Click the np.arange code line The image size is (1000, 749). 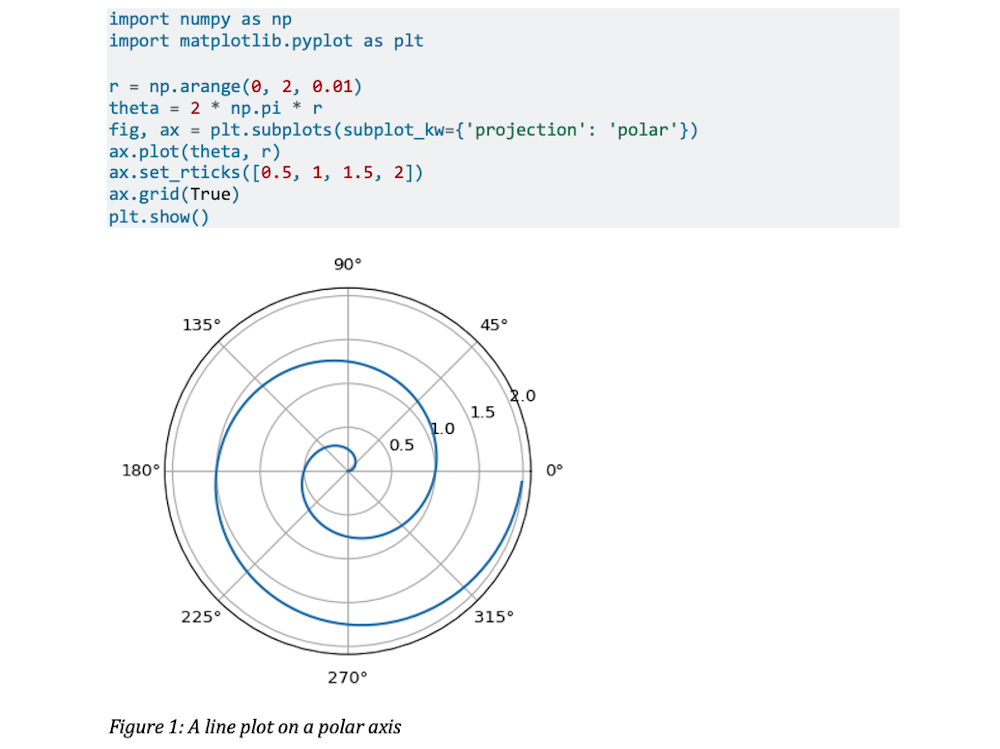coord(235,87)
